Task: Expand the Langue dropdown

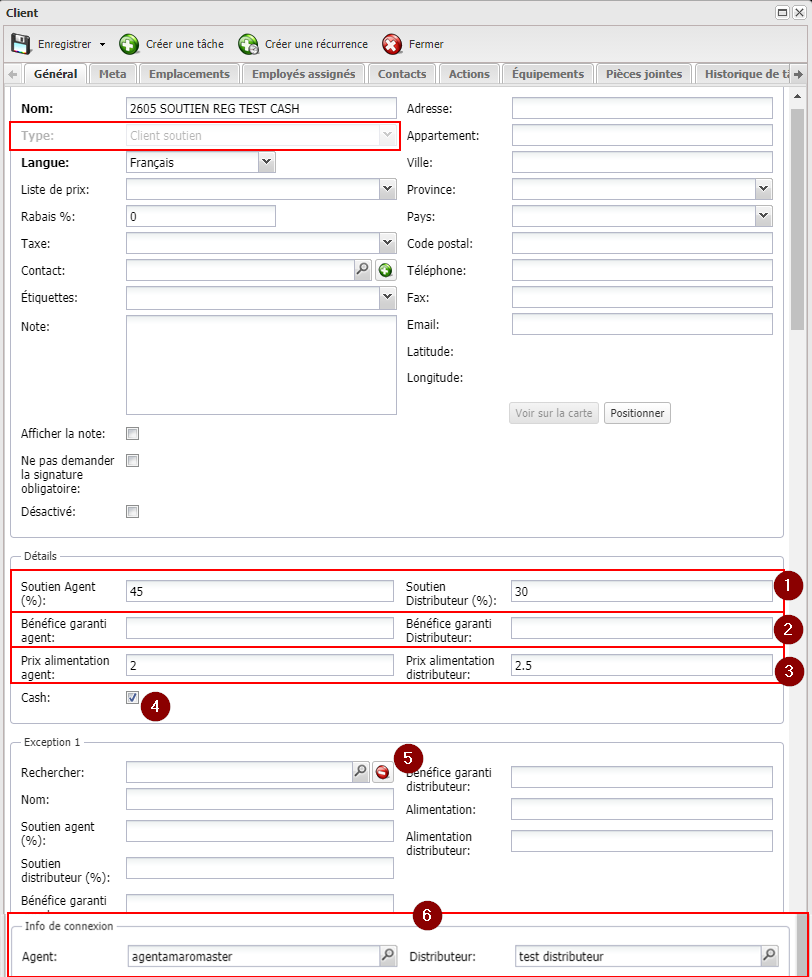Action: (267, 163)
